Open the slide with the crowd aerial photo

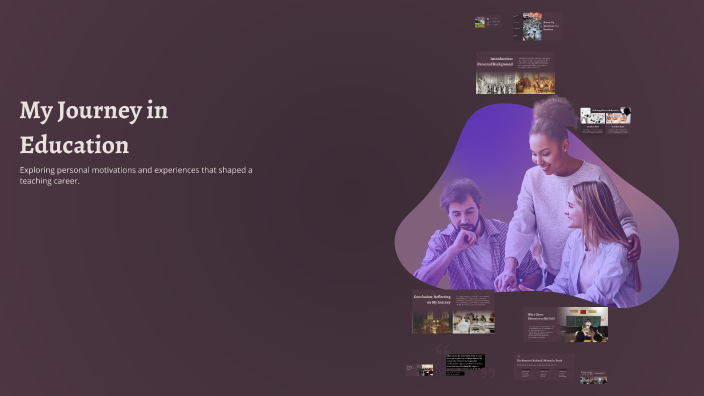tap(537, 26)
